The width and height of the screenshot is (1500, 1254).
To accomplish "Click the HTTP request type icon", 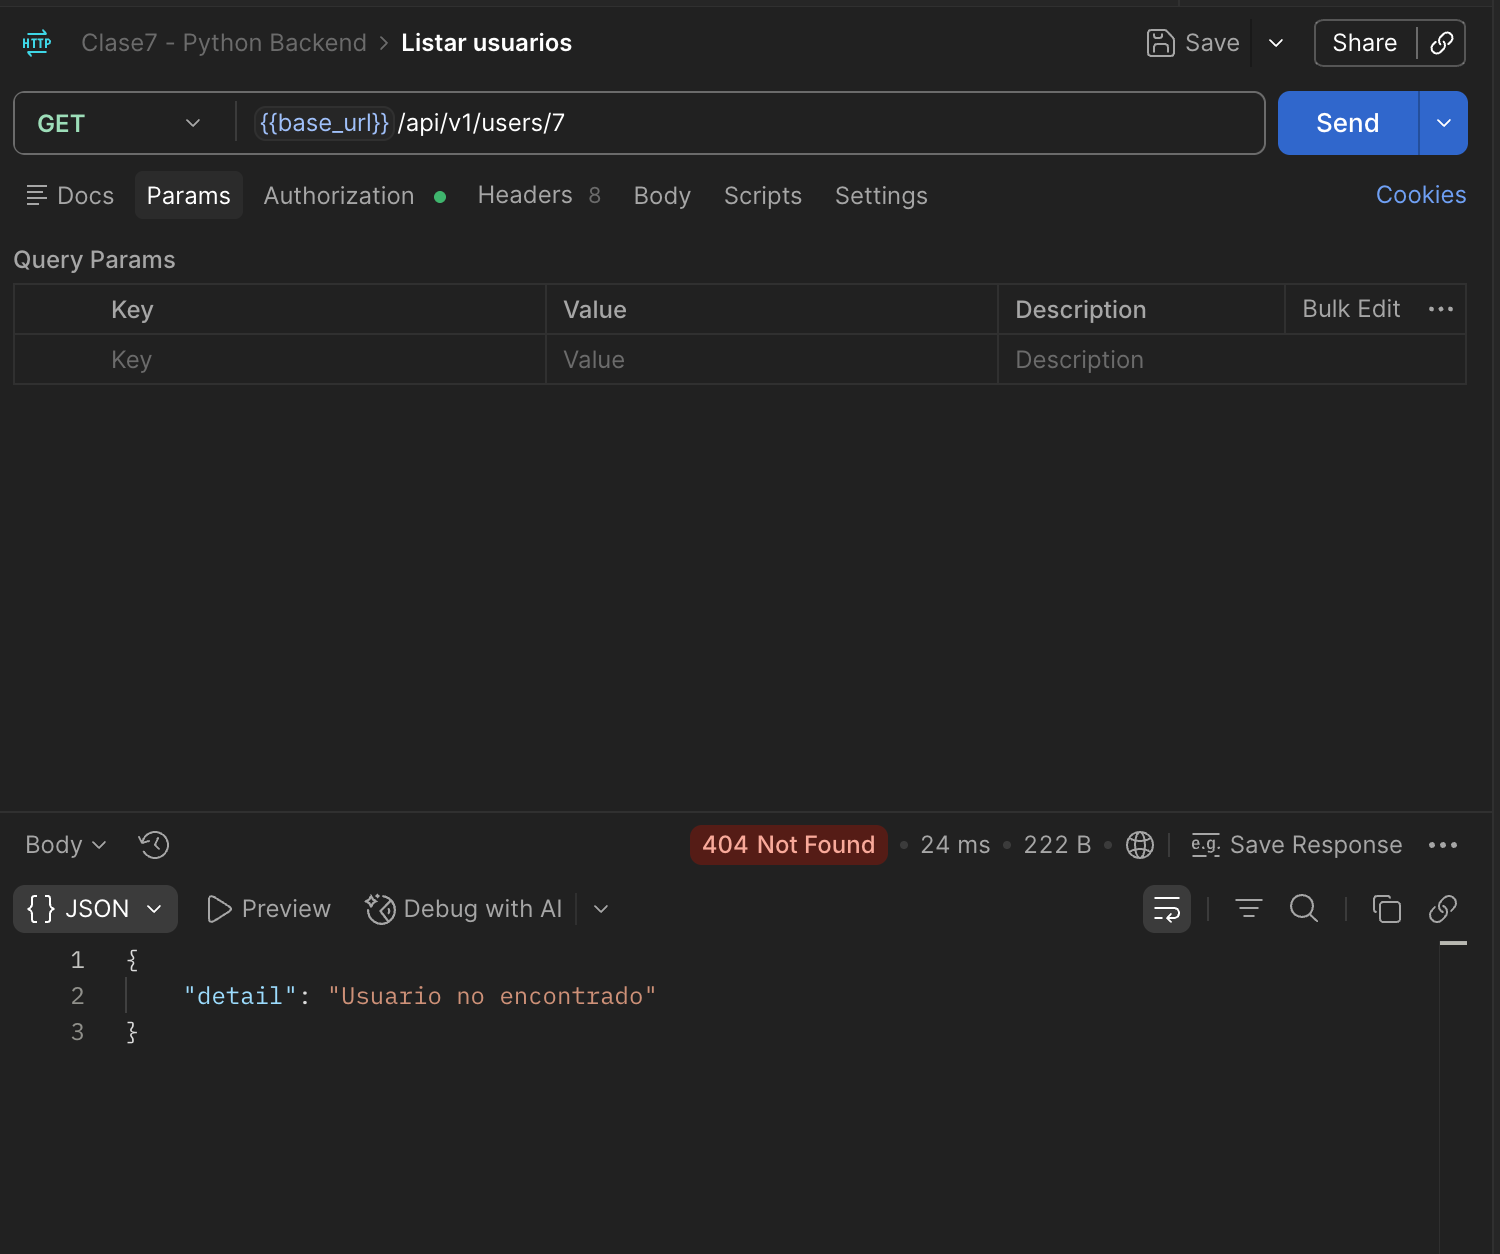I will [x=37, y=43].
